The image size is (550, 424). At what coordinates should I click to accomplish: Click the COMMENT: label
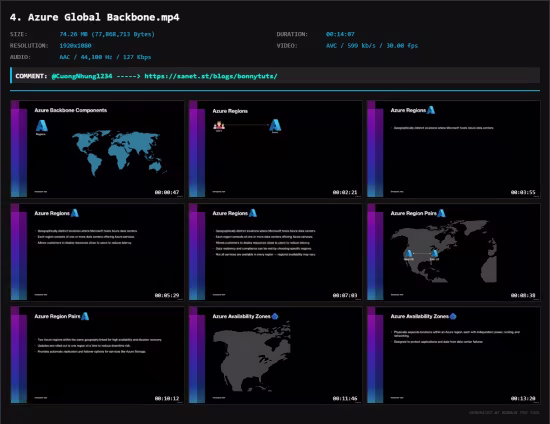click(31, 76)
